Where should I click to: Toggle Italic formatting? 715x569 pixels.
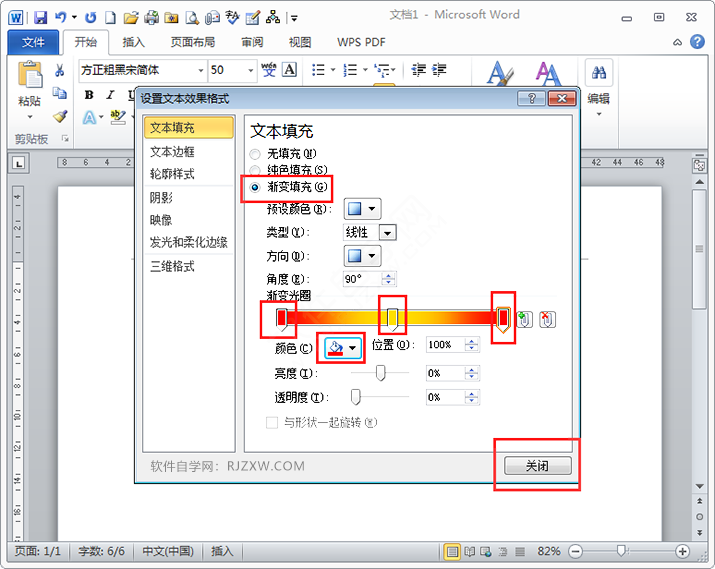pos(110,95)
